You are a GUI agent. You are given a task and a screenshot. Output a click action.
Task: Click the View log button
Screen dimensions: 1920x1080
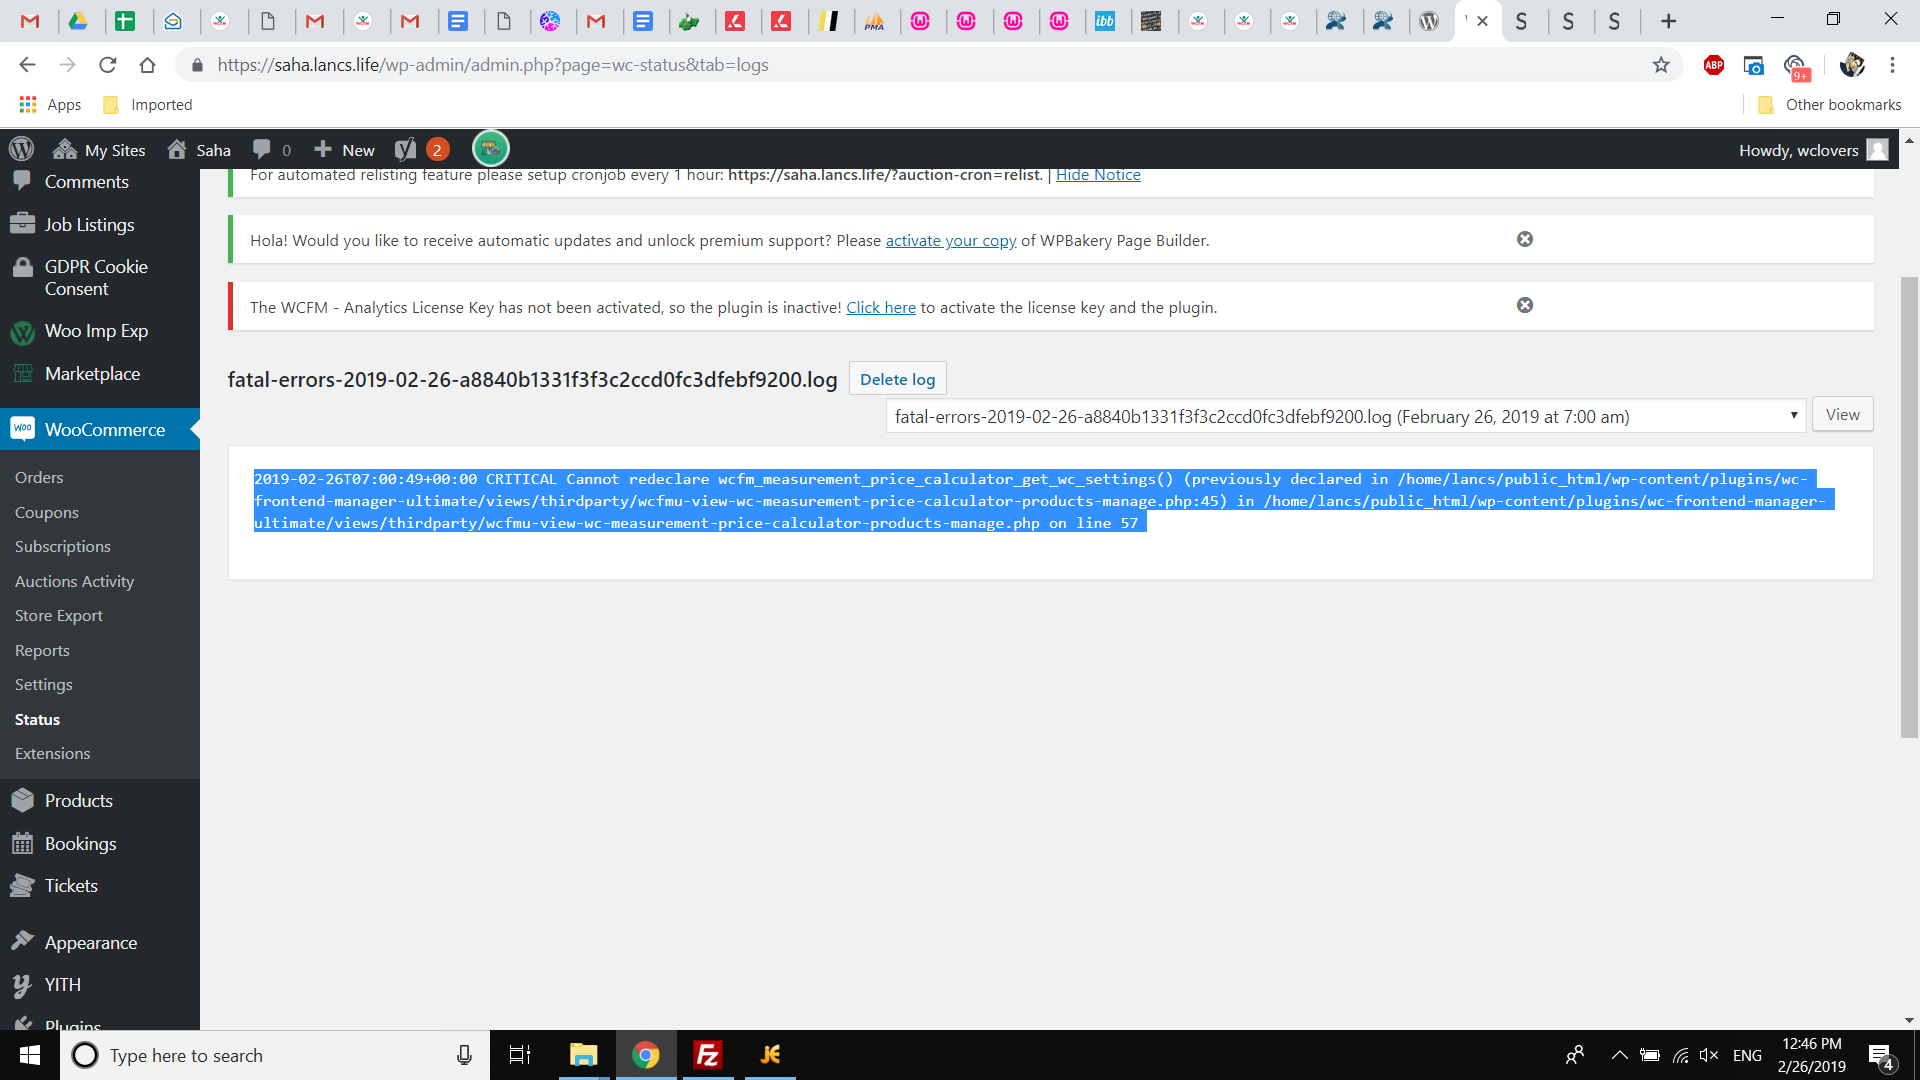[1842, 415]
